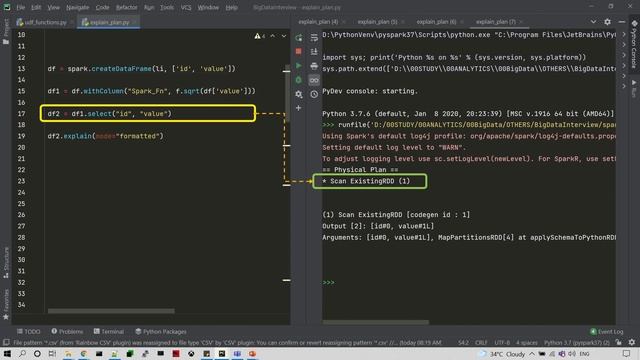Execute current statement with green play icon
The width and height of the screenshot is (640, 360).
tap(299, 65)
